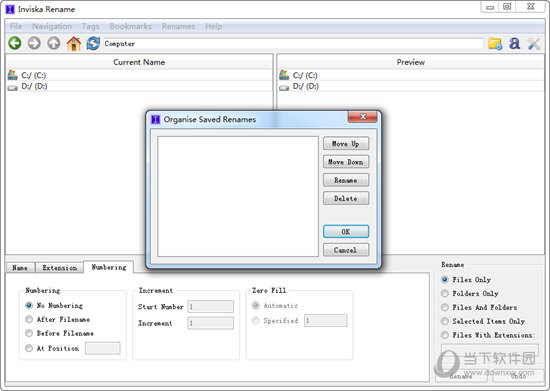This screenshot has height=391, width=550.
Task: Open the tools/settings wrench icon
Action: (534, 43)
